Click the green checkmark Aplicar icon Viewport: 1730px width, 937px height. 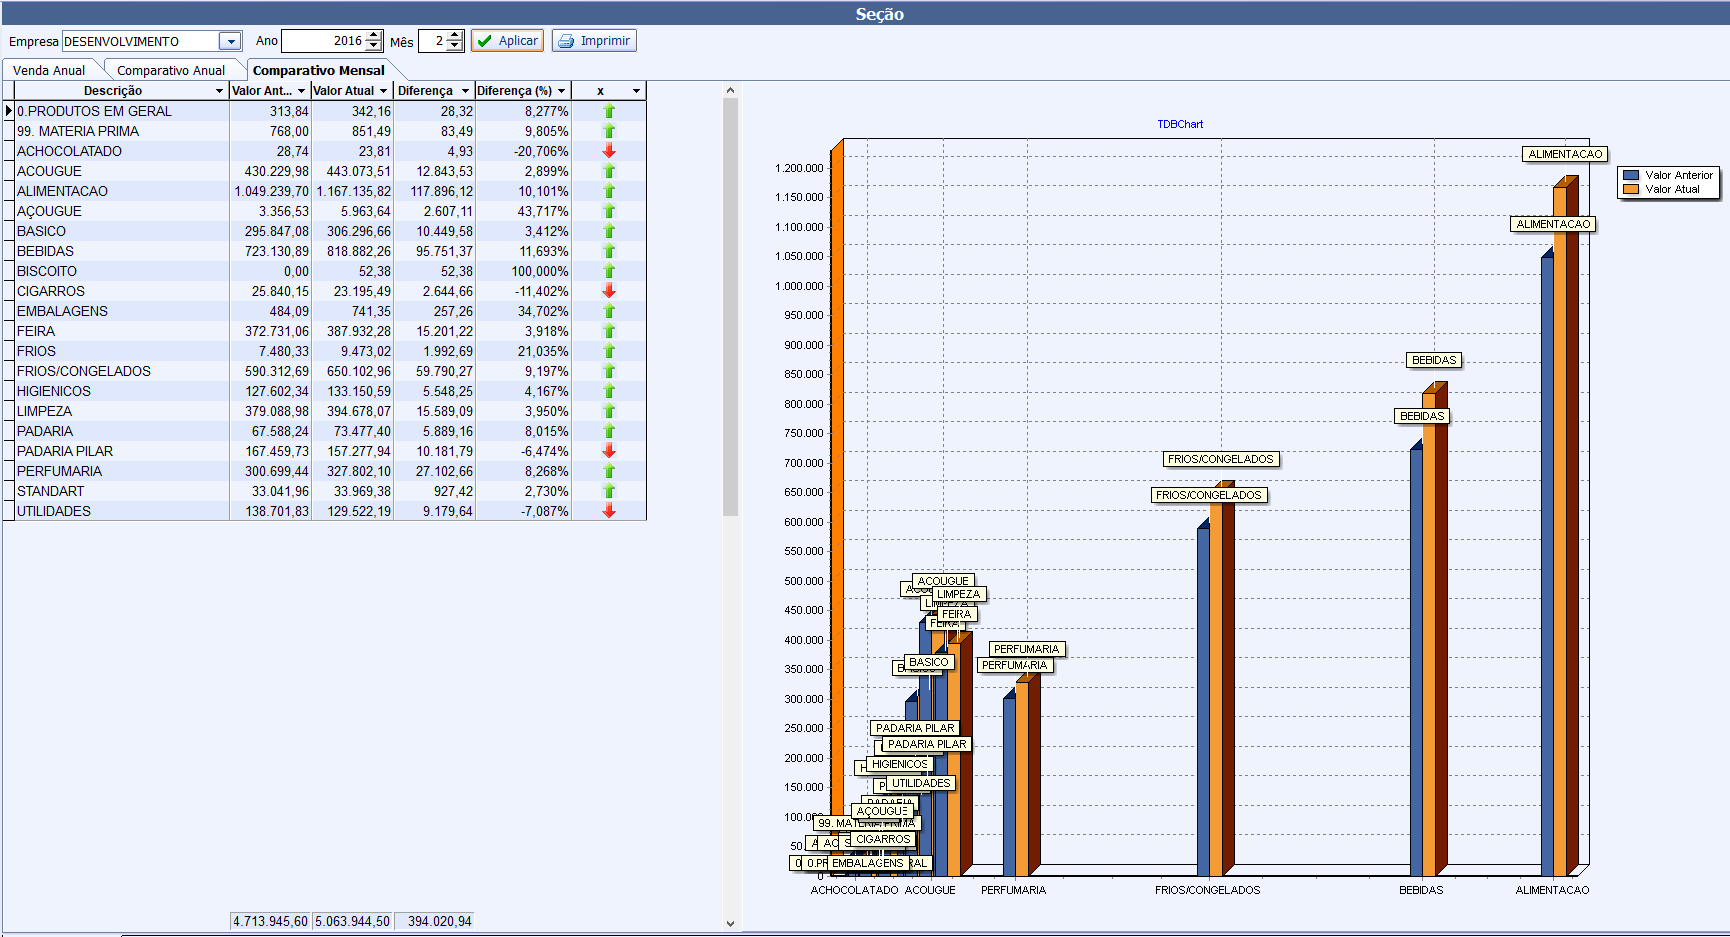click(485, 41)
